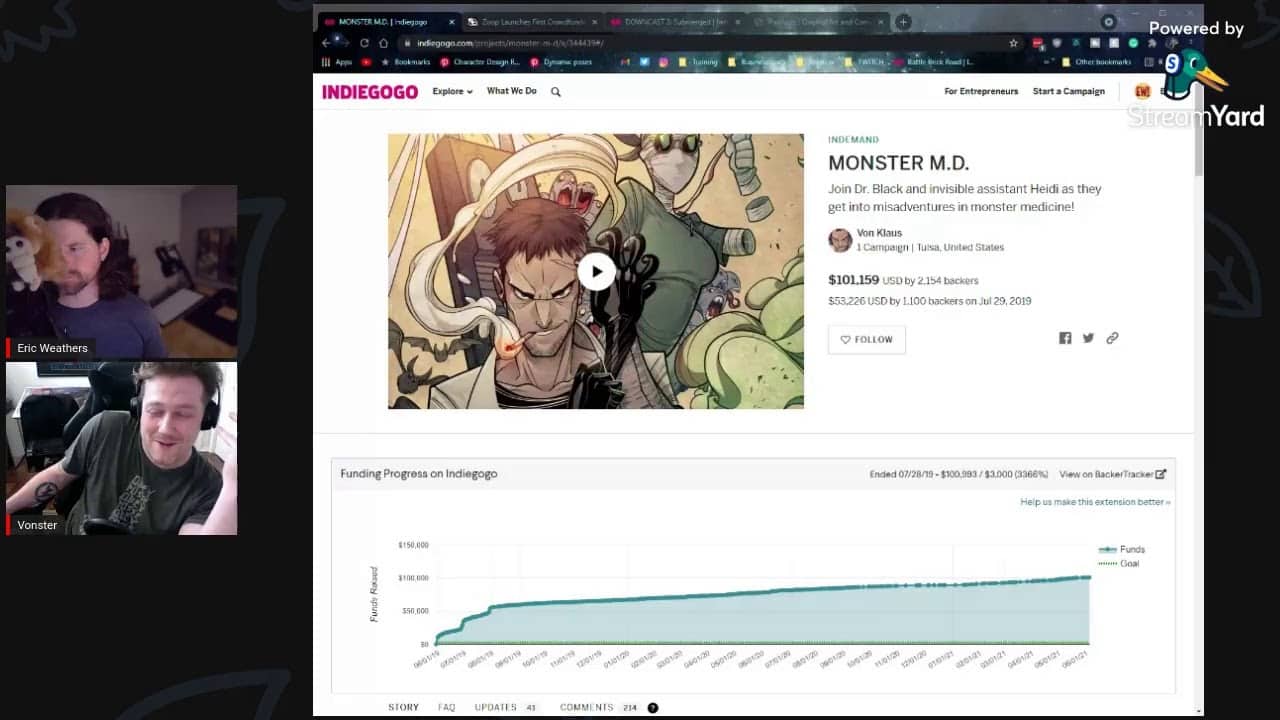
Task: Open the Updates tab
Action: tap(496, 707)
